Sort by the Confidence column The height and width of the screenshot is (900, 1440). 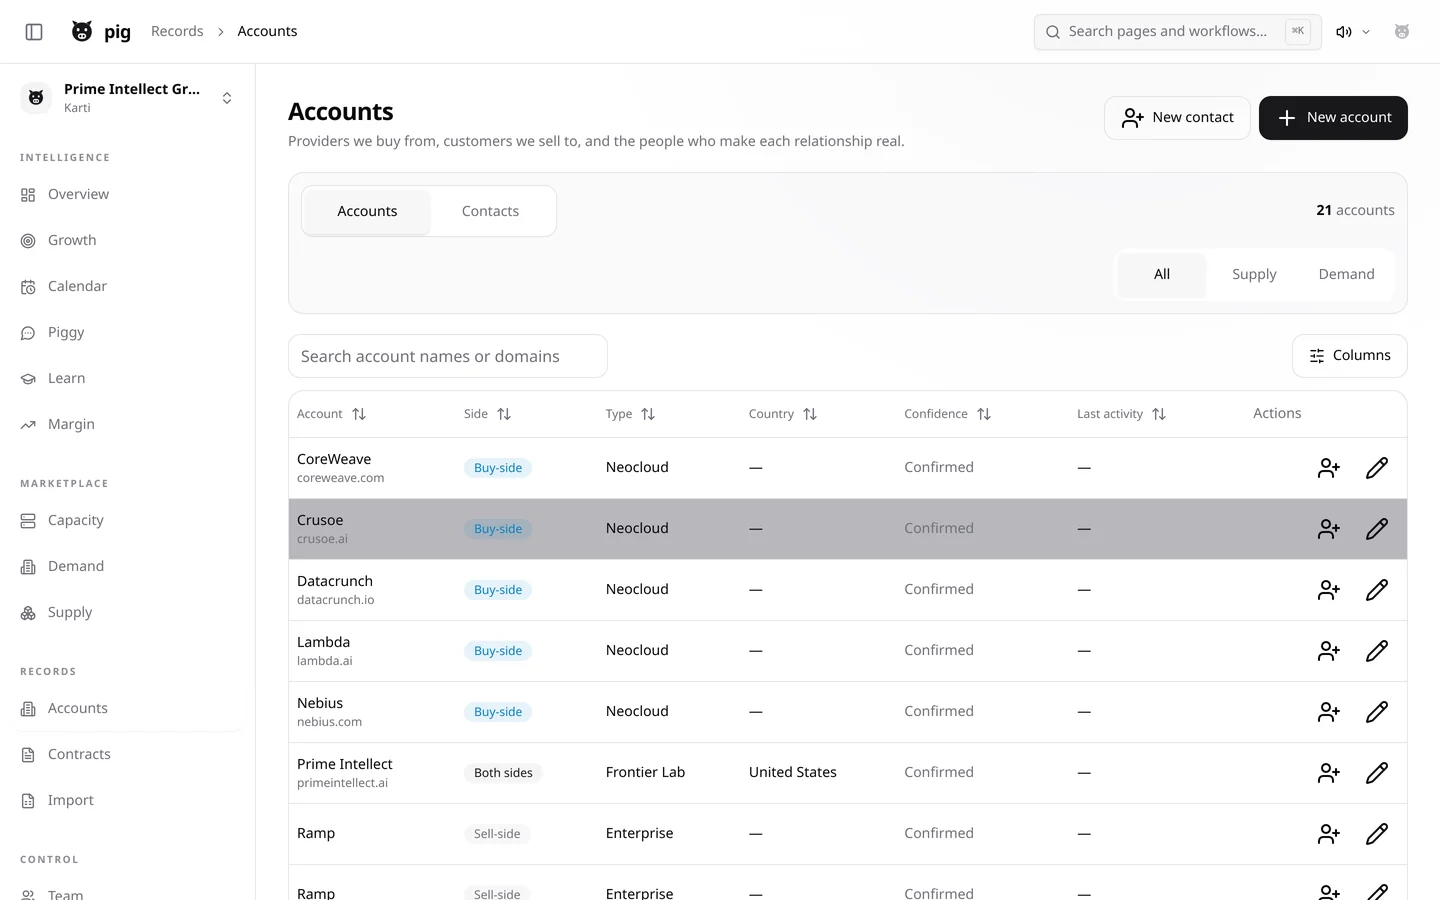coord(947,414)
